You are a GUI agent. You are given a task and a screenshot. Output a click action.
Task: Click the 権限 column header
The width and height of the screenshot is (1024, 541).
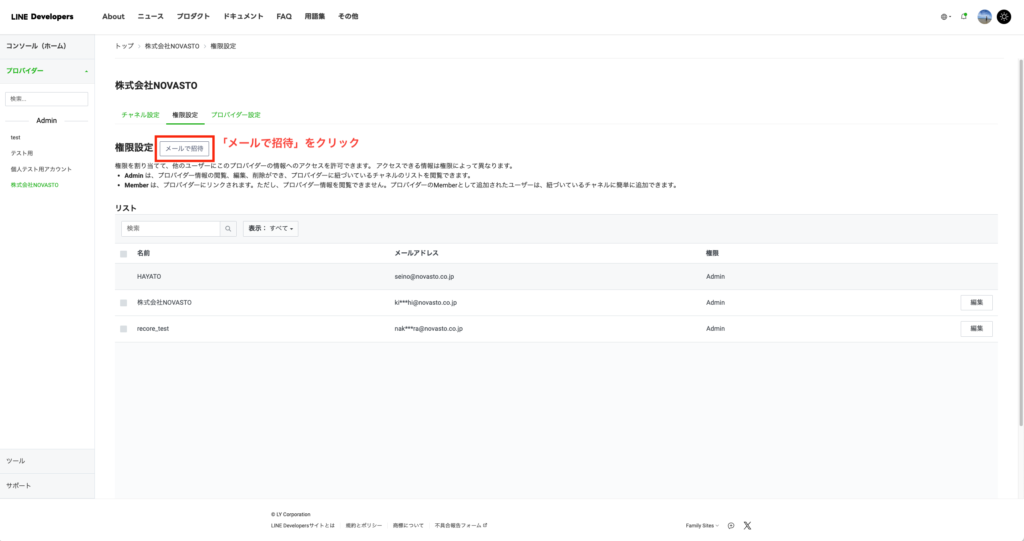(712, 254)
